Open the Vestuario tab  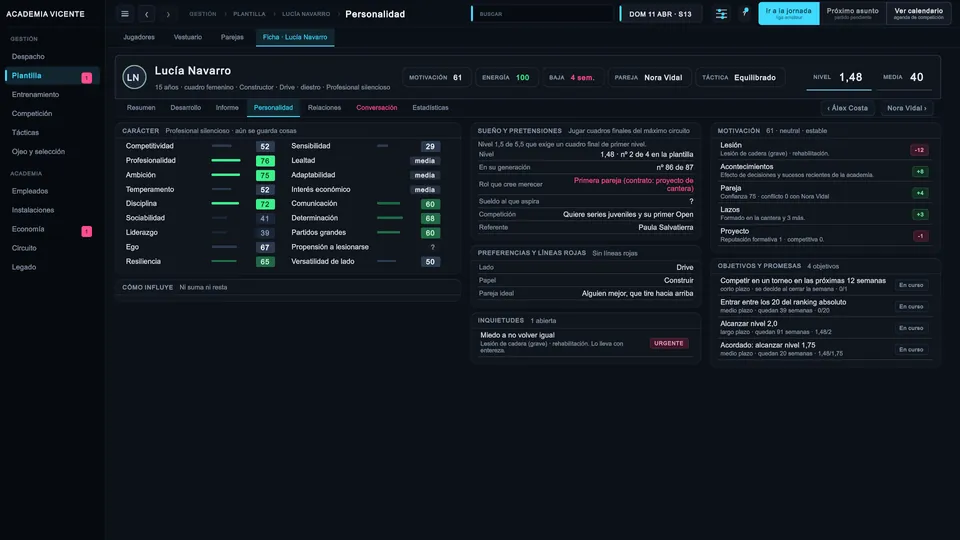coord(187,37)
